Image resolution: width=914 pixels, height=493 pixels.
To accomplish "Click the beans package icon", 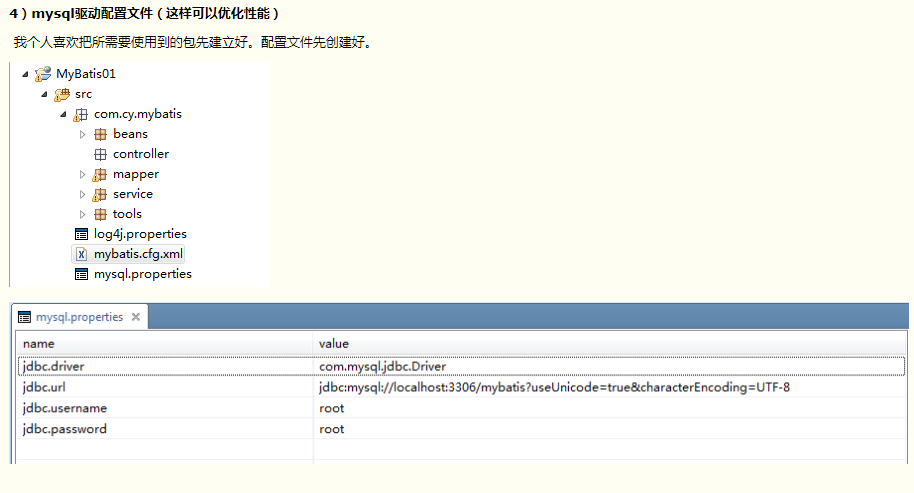I will coord(100,135).
